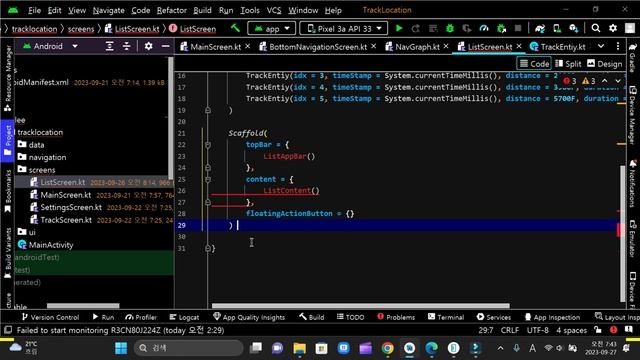Open the Problems tool window
640x360 pixels.
pos(396,317)
